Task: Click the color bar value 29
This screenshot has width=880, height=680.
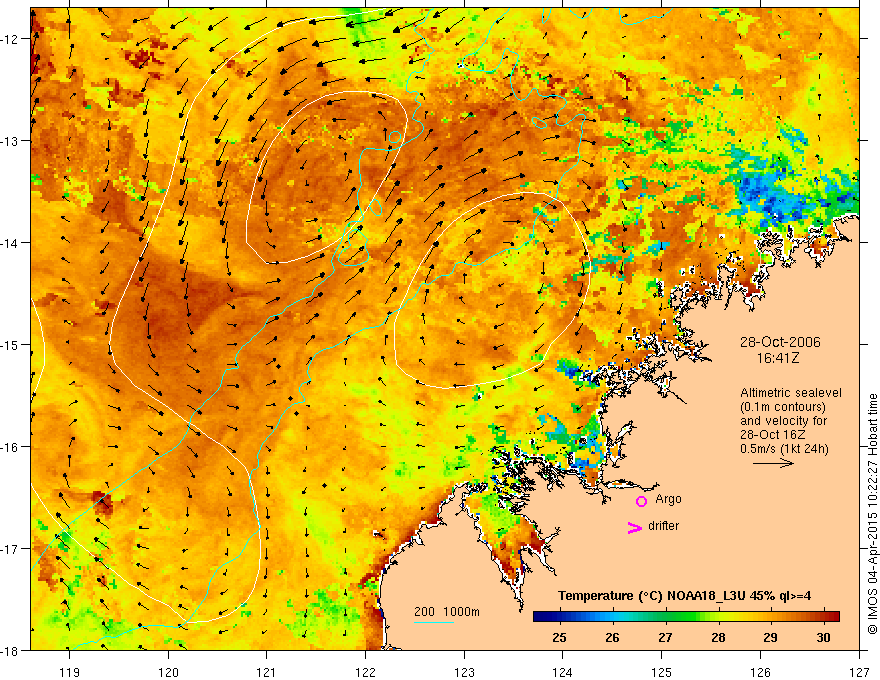Action: [x=771, y=637]
